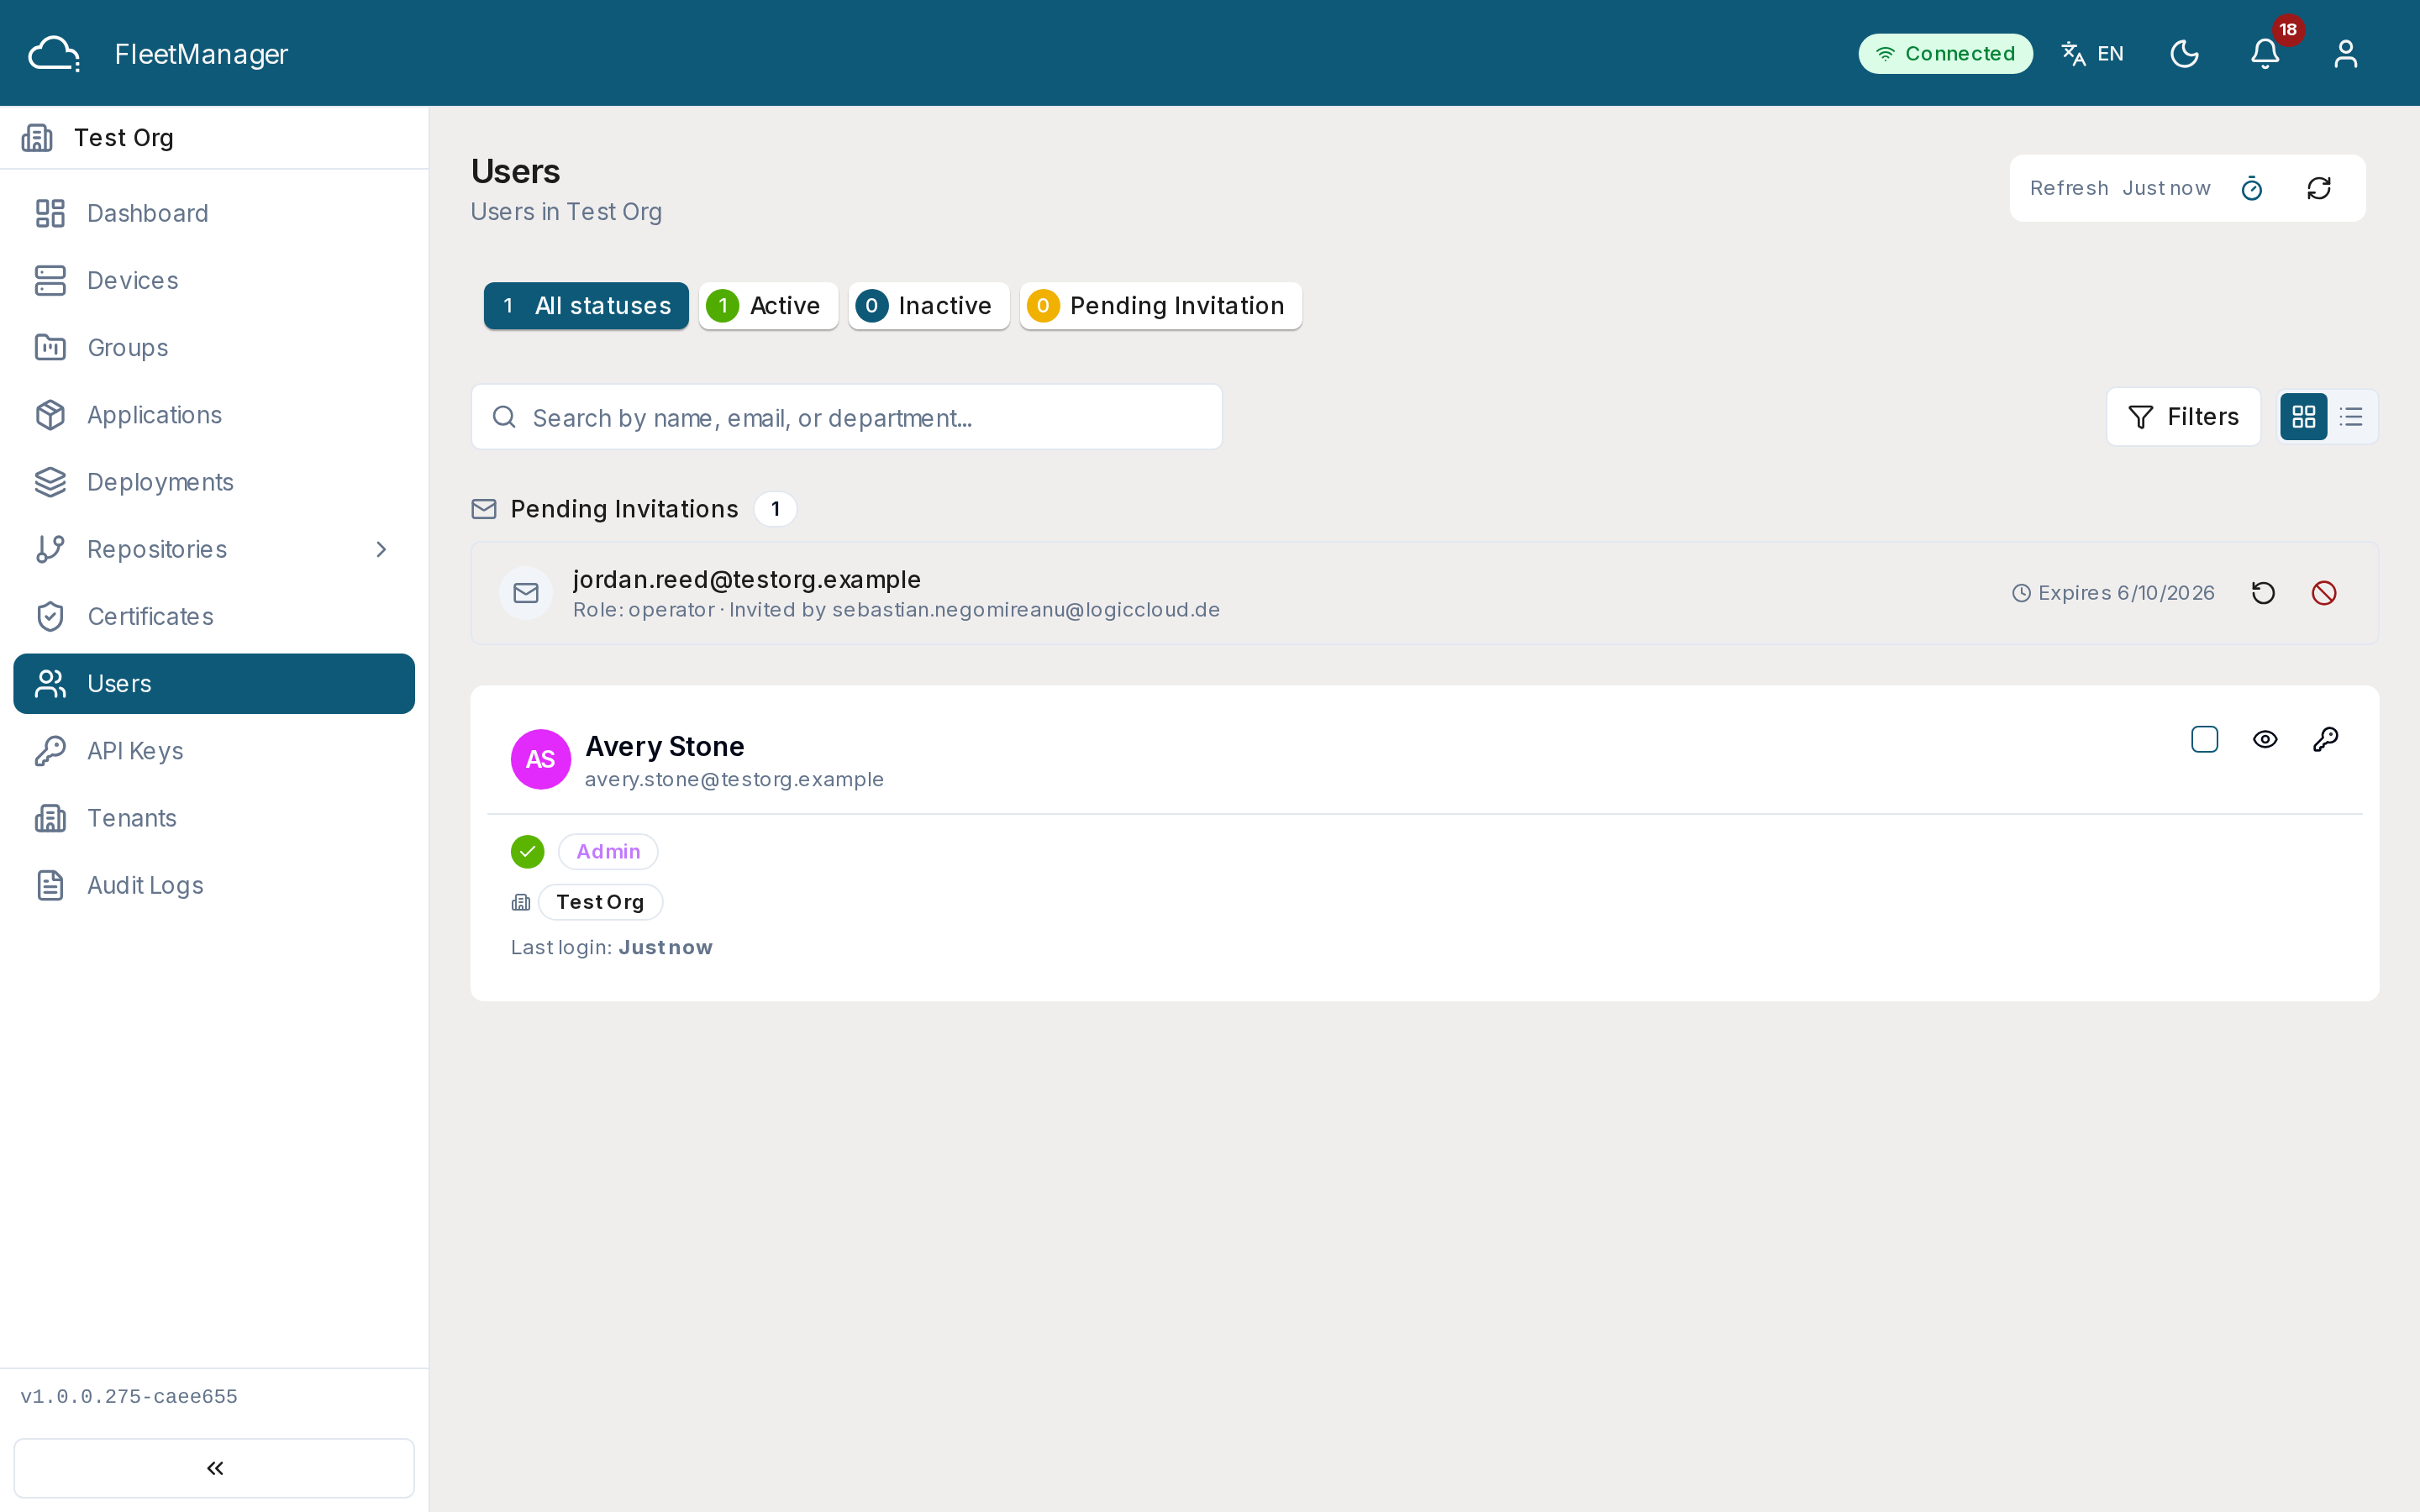Screen dimensions: 2420x1512
Task: Go to Dashboard in sidebar
Action: [x=214, y=213]
